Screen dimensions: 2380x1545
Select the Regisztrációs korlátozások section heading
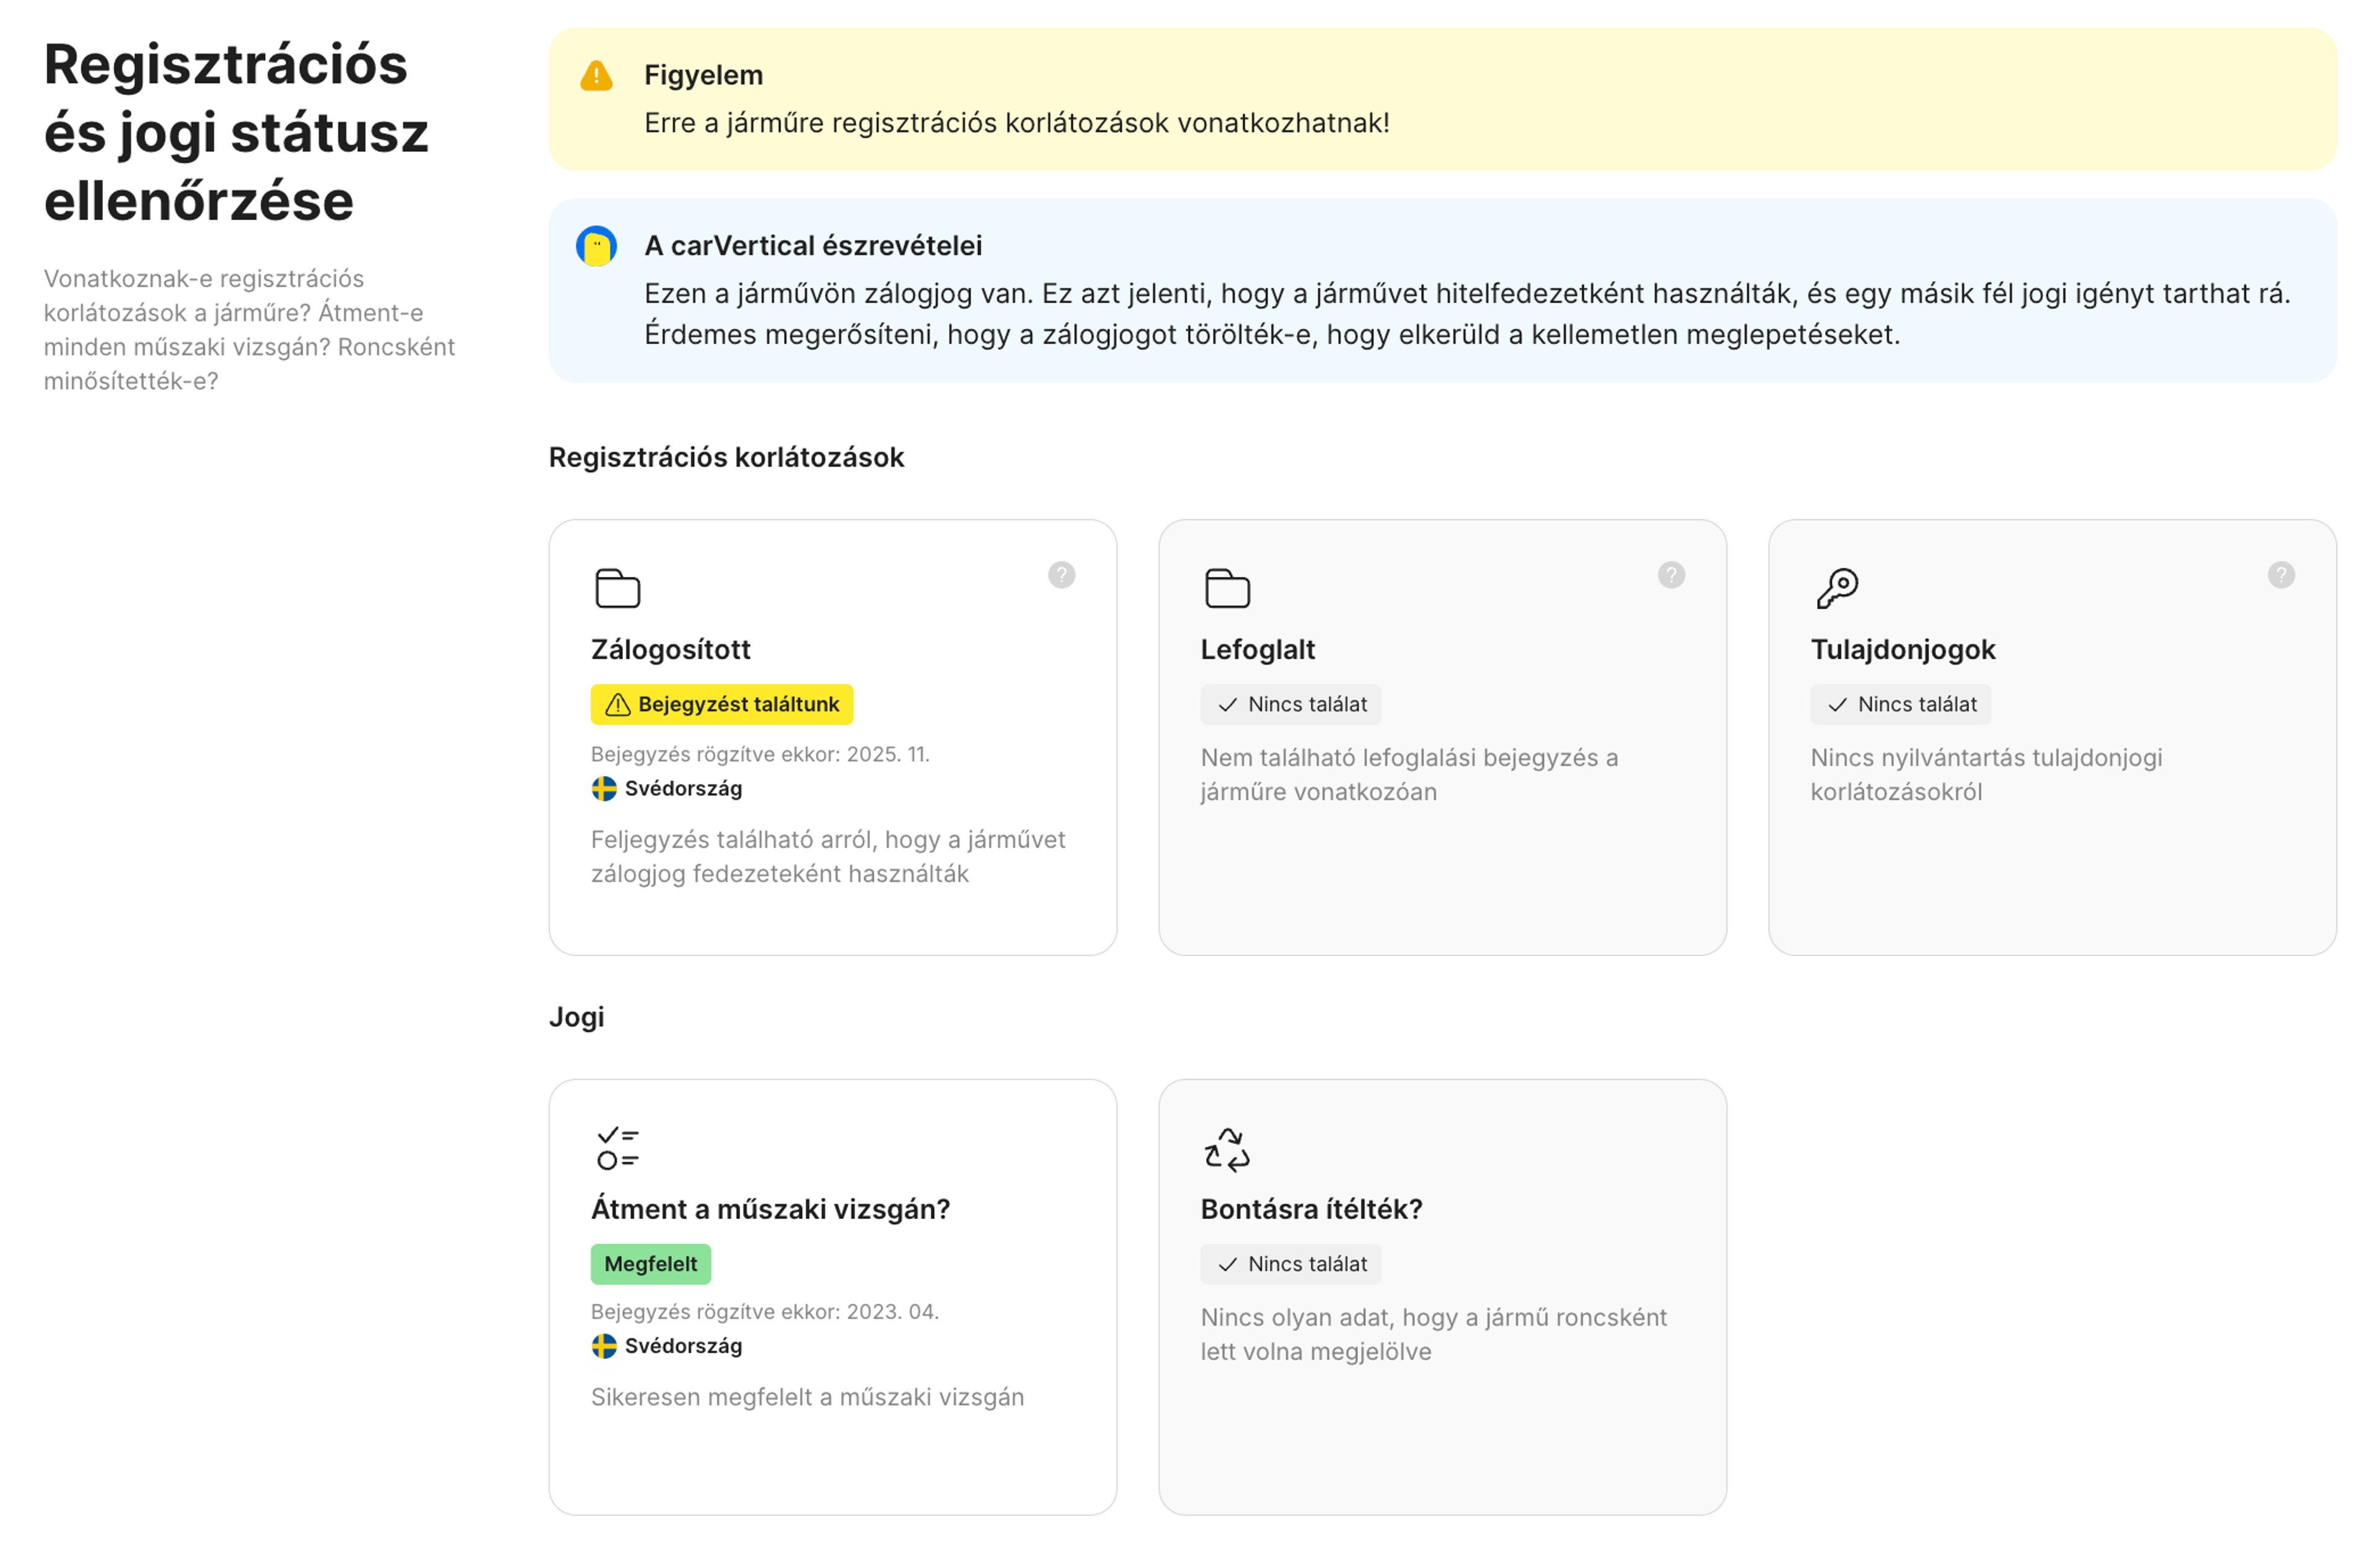click(726, 457)
